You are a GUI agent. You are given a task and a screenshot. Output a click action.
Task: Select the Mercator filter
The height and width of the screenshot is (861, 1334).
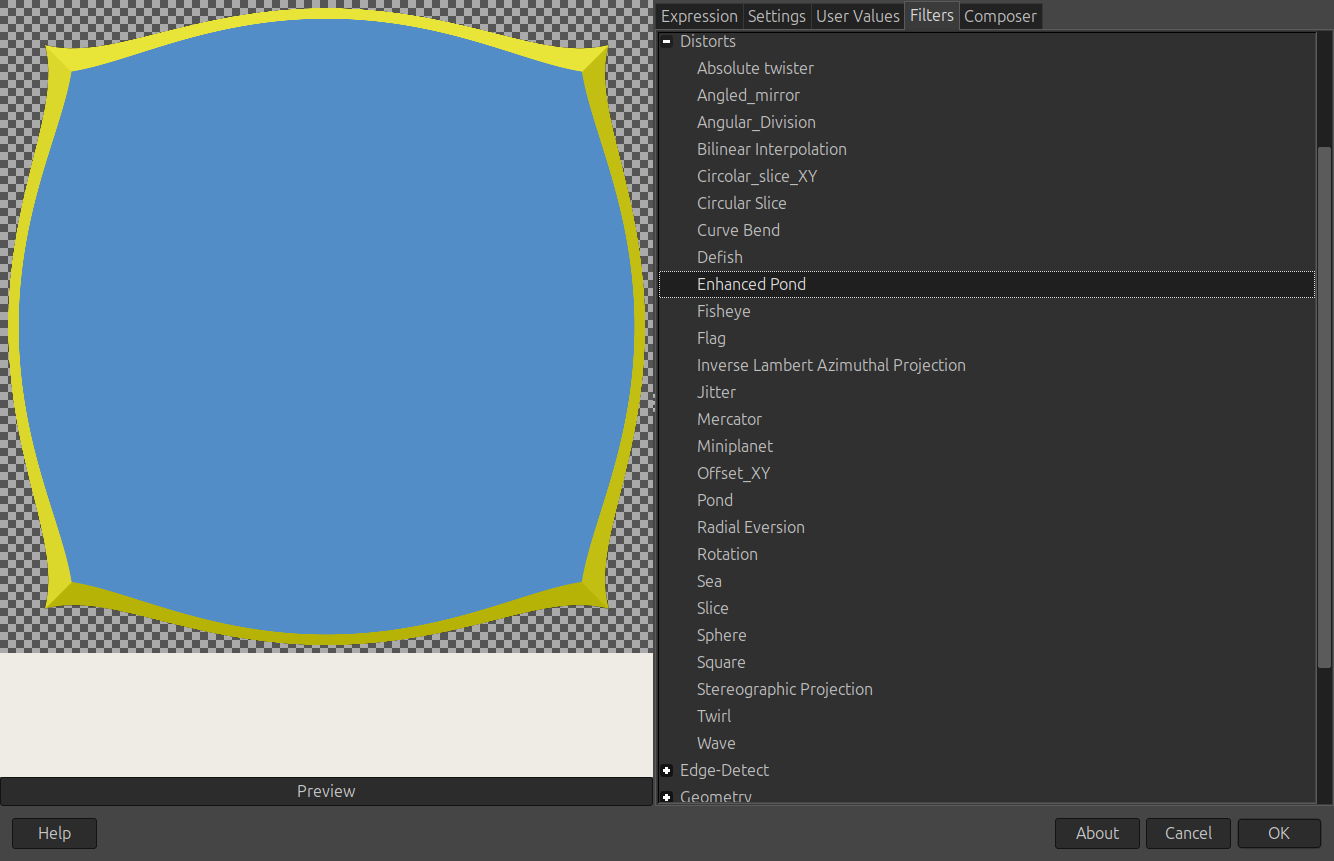729,419
